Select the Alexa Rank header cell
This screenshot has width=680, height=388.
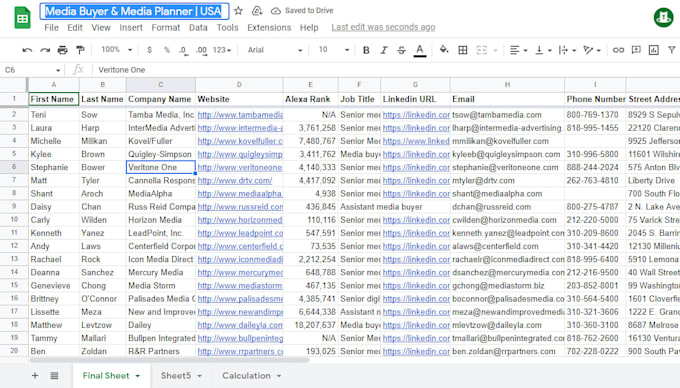[x=310, y=99]
